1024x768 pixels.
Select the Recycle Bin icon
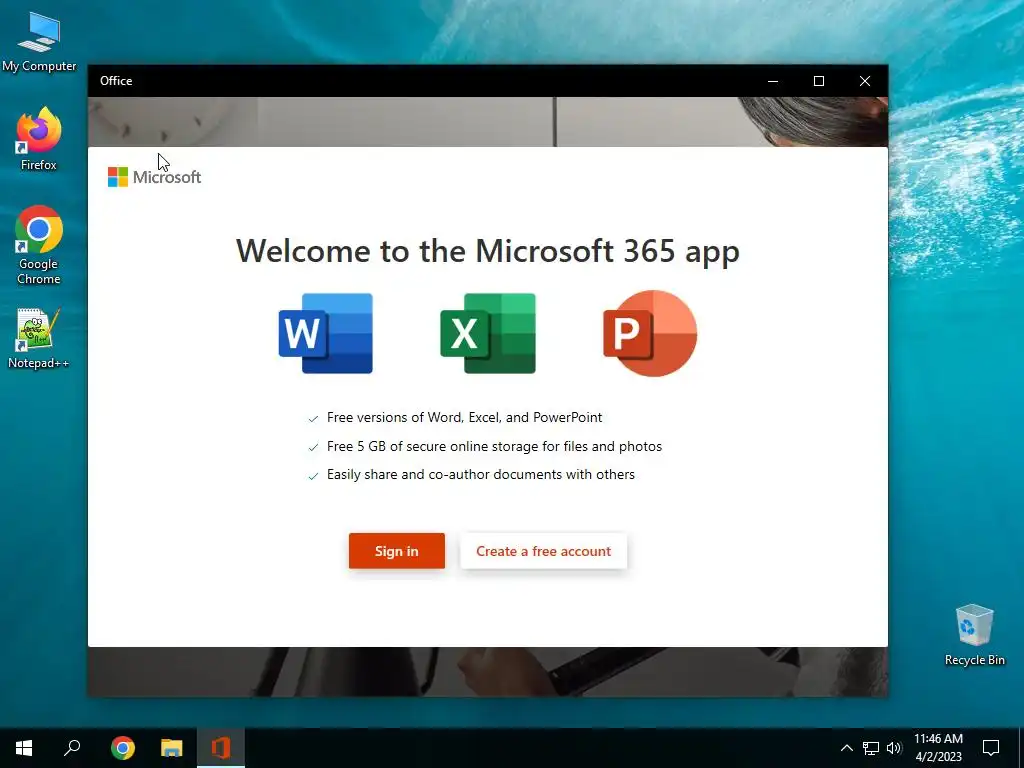click(x=974, y=635)
